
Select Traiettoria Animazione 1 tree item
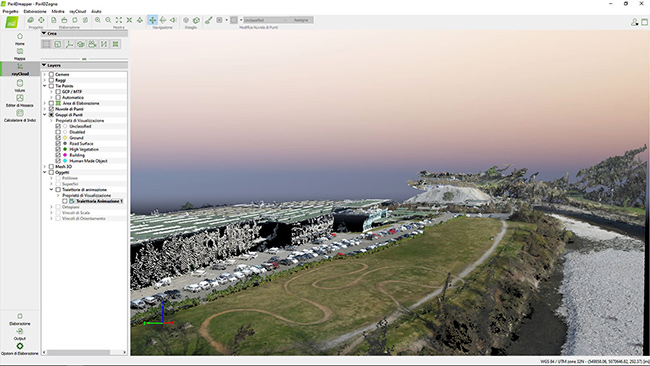point(99,201)
